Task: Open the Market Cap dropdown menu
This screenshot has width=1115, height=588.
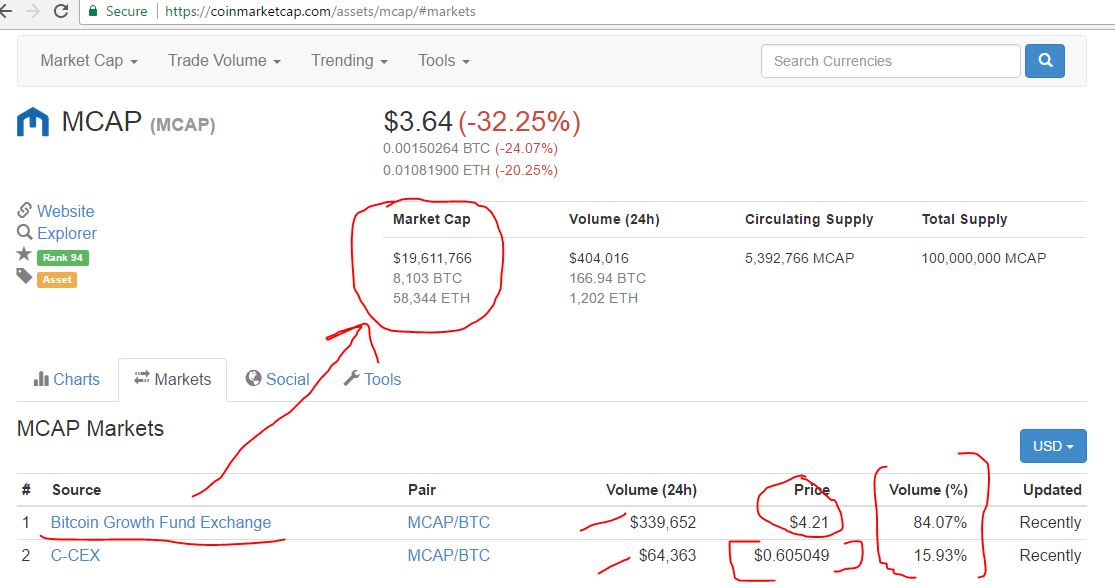Action: pyautogui.click(x=89, y=60)
